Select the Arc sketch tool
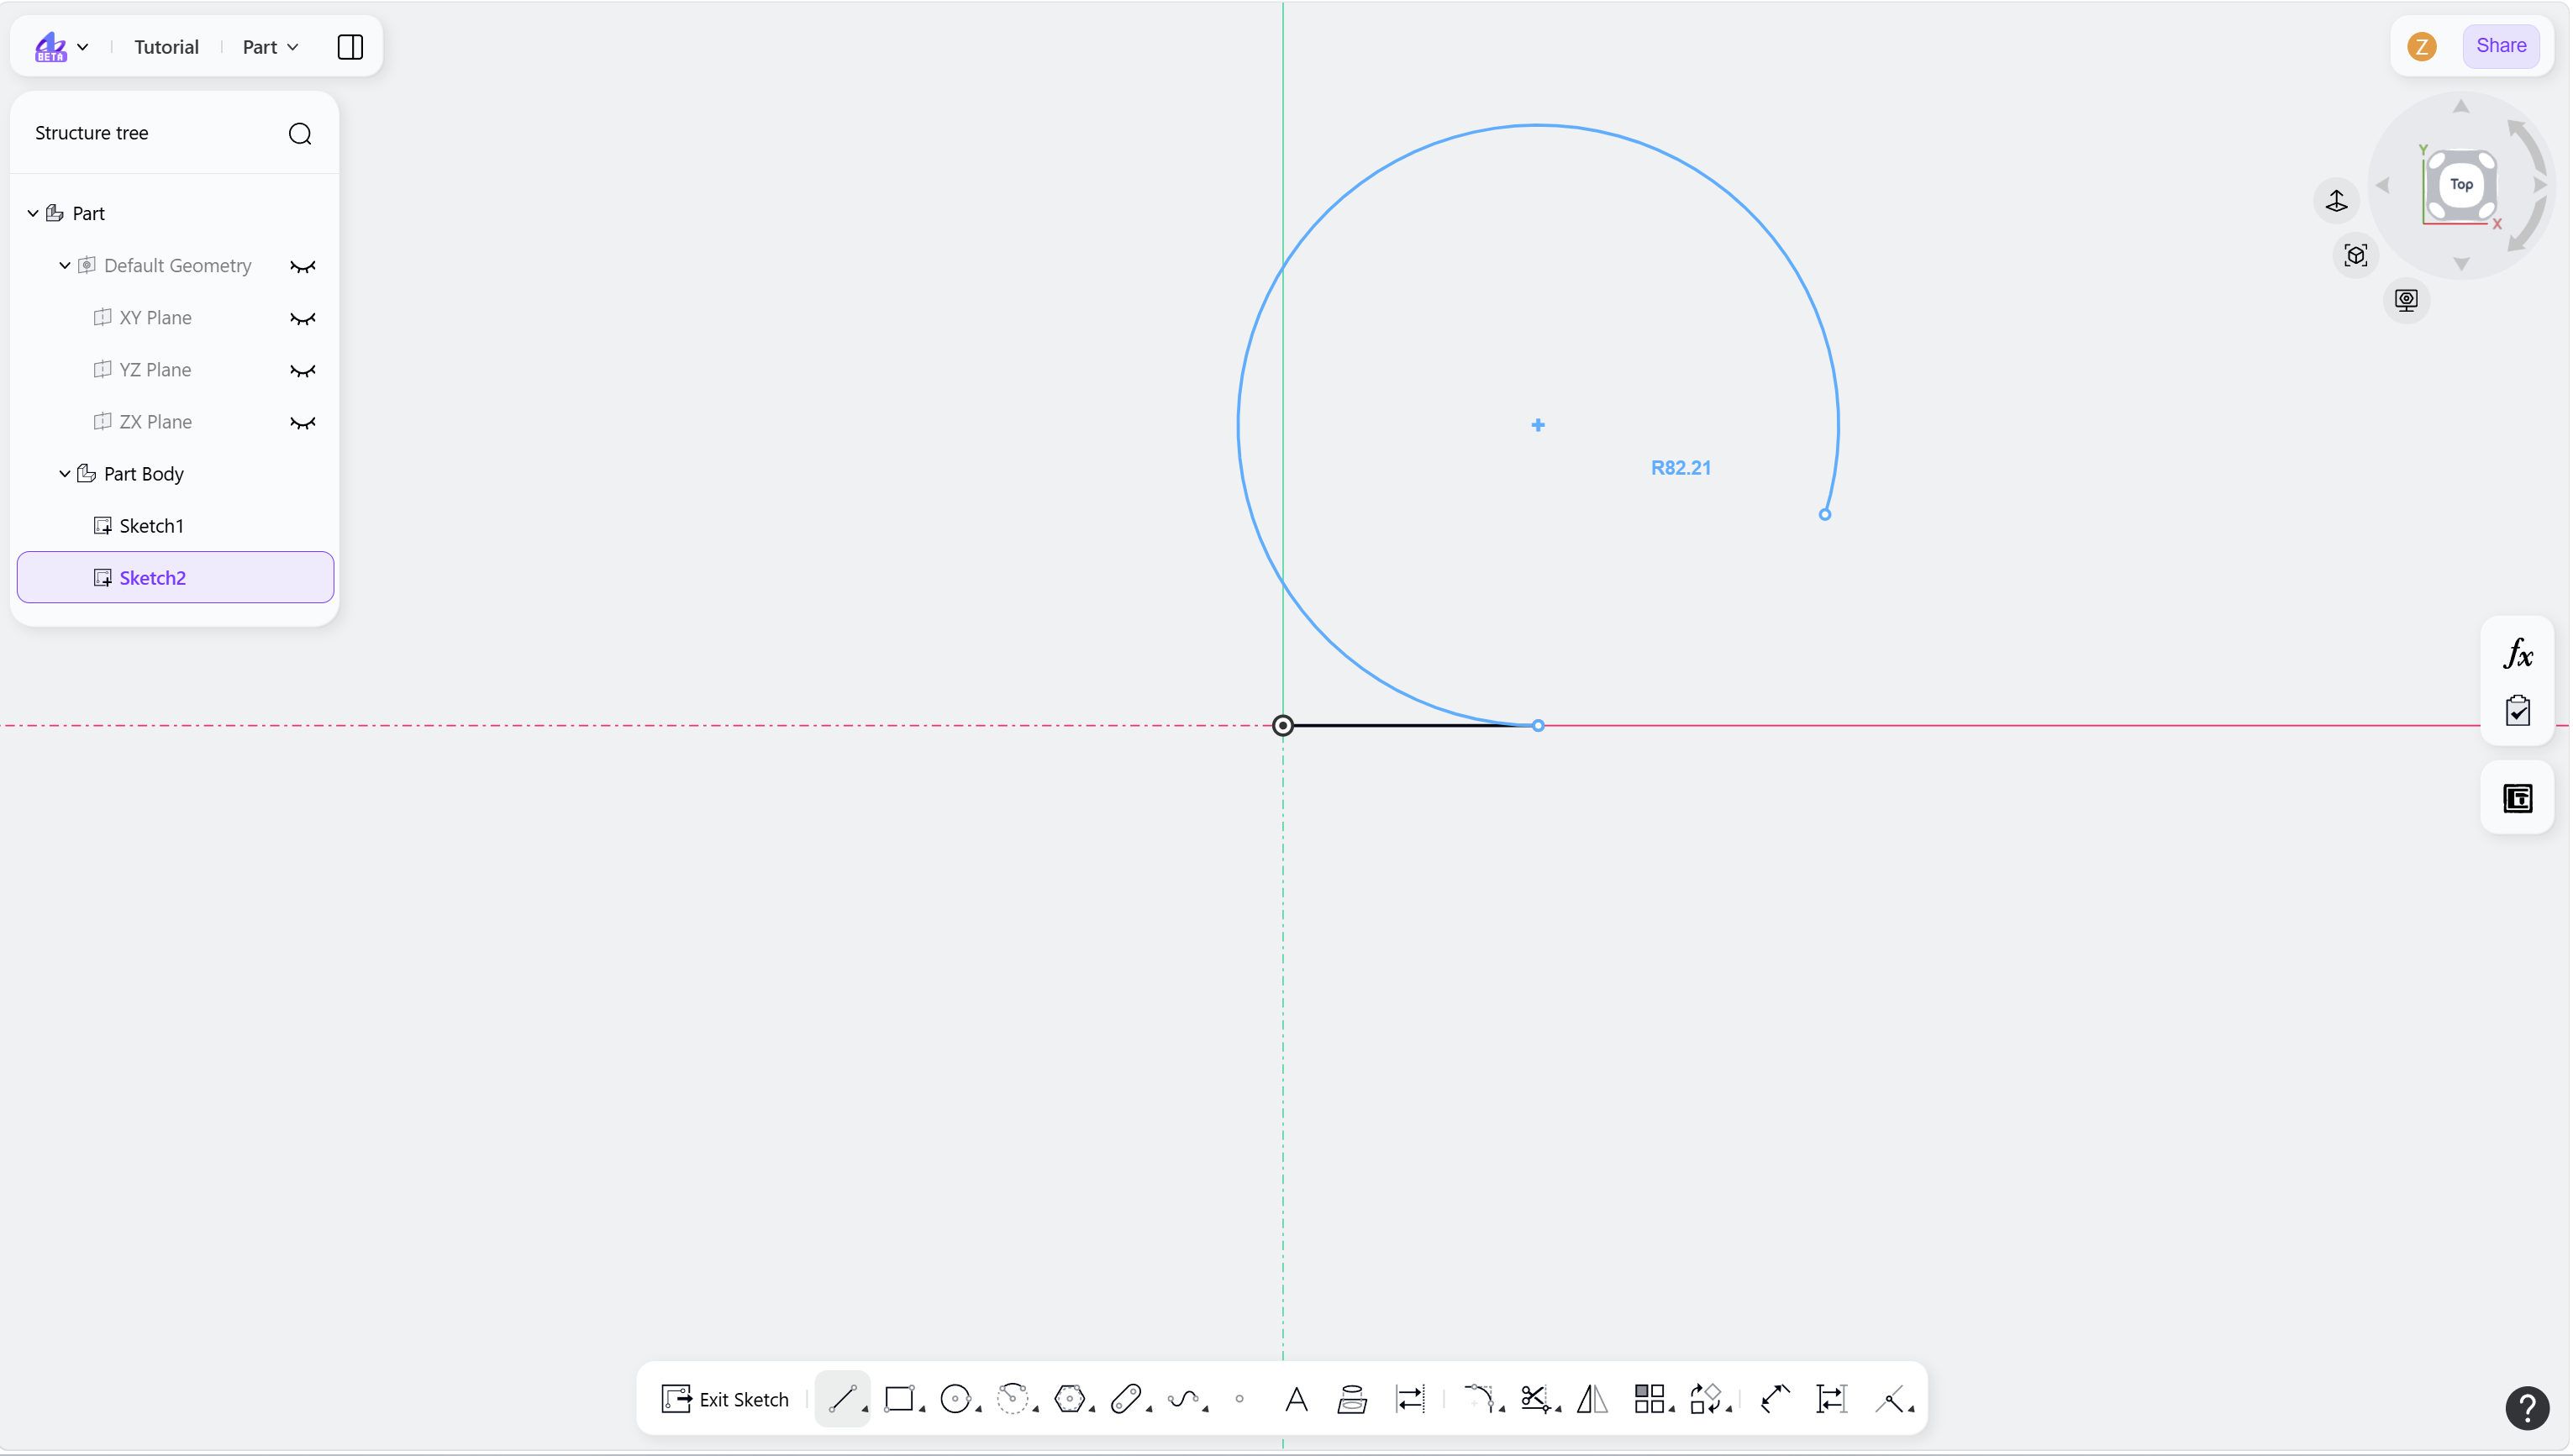The image size is (2573, 1456). (x=1012, y=1398)
